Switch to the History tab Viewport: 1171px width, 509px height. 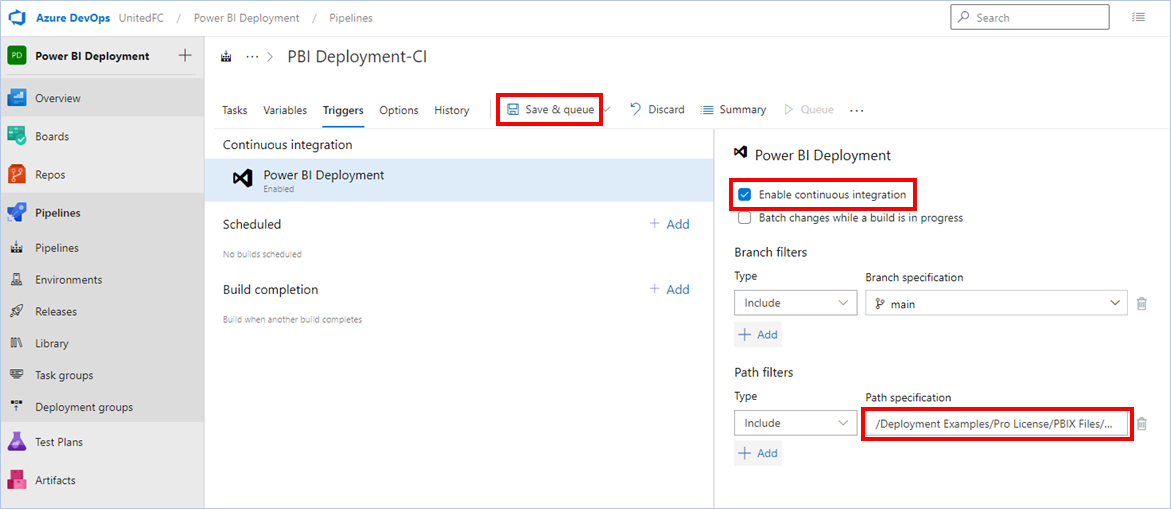click(452, 110)
